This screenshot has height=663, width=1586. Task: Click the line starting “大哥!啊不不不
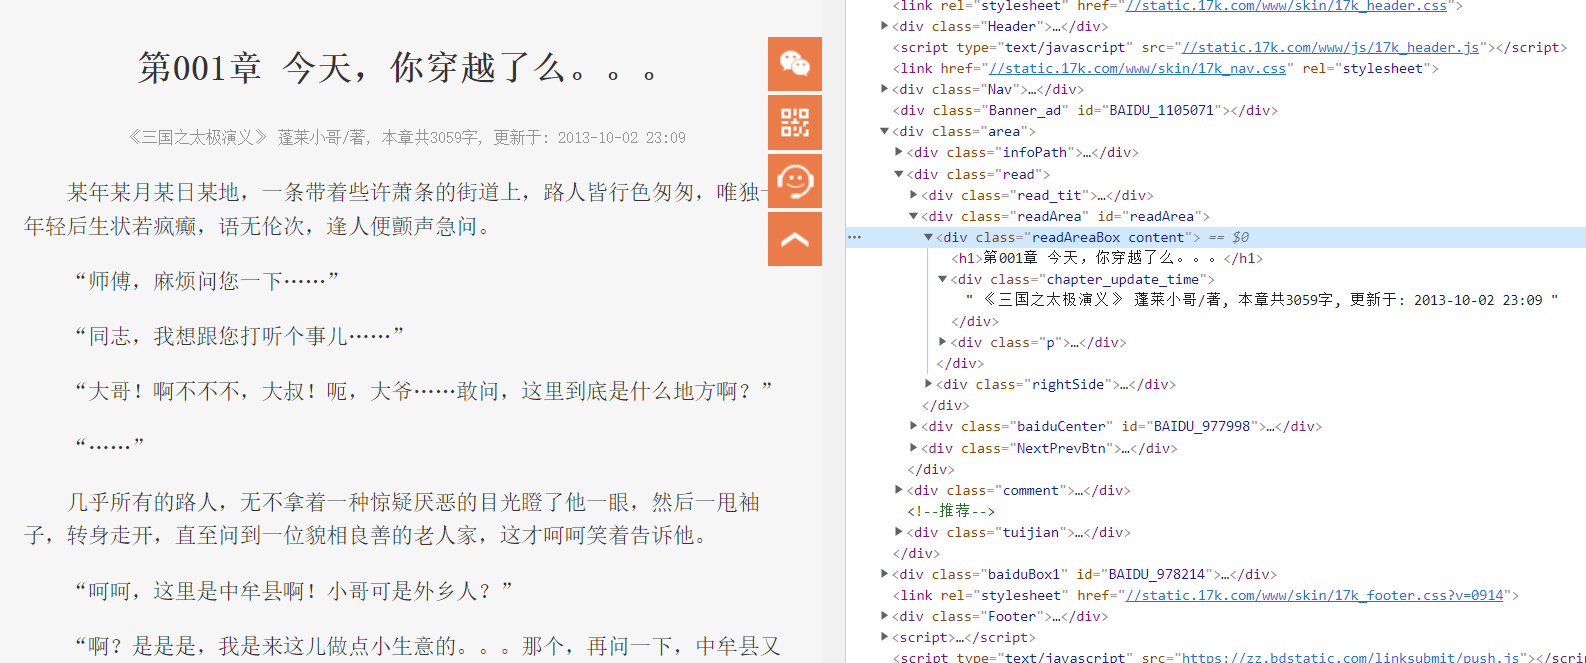click(422, 391)
